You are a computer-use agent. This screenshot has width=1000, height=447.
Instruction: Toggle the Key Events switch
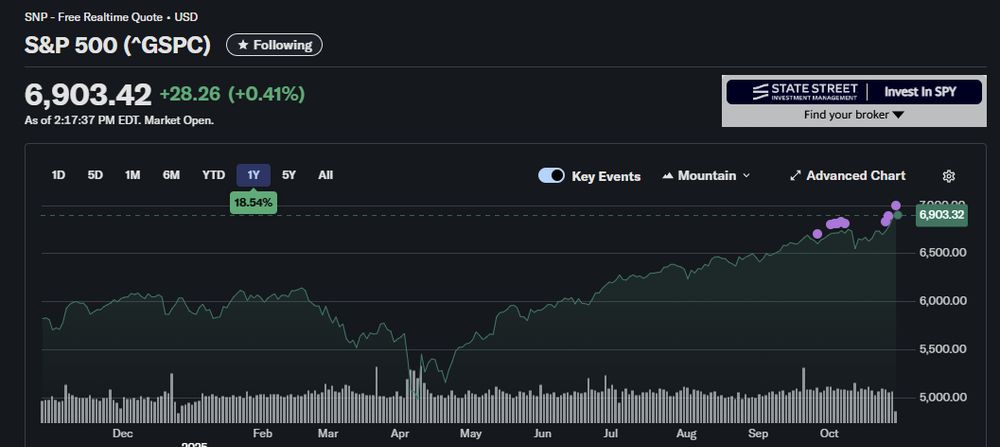coord(552,176)
